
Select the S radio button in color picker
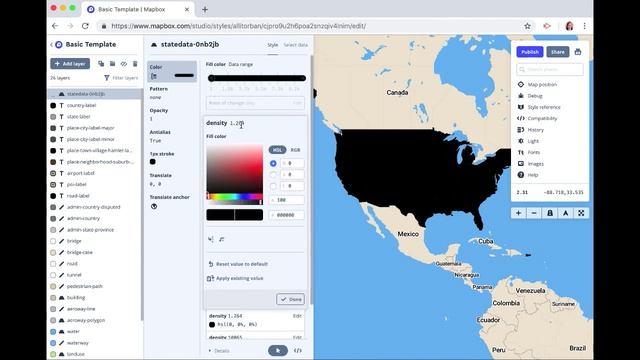(273, 175)
